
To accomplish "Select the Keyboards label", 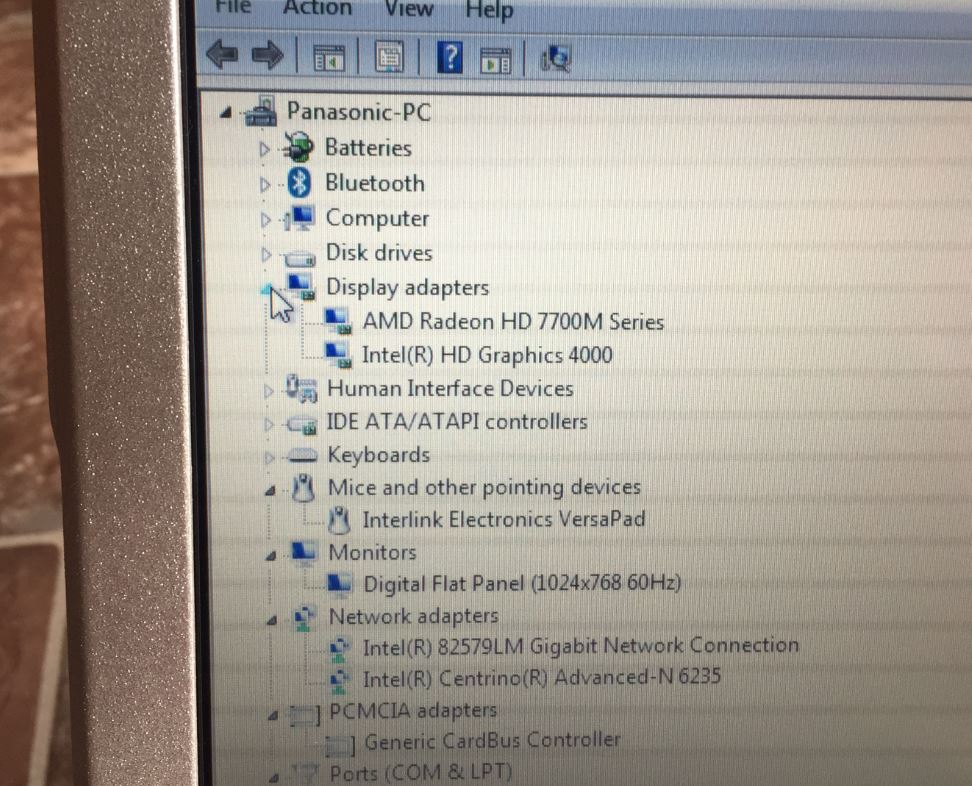I will pyautogui.click(x=379, y=455).
